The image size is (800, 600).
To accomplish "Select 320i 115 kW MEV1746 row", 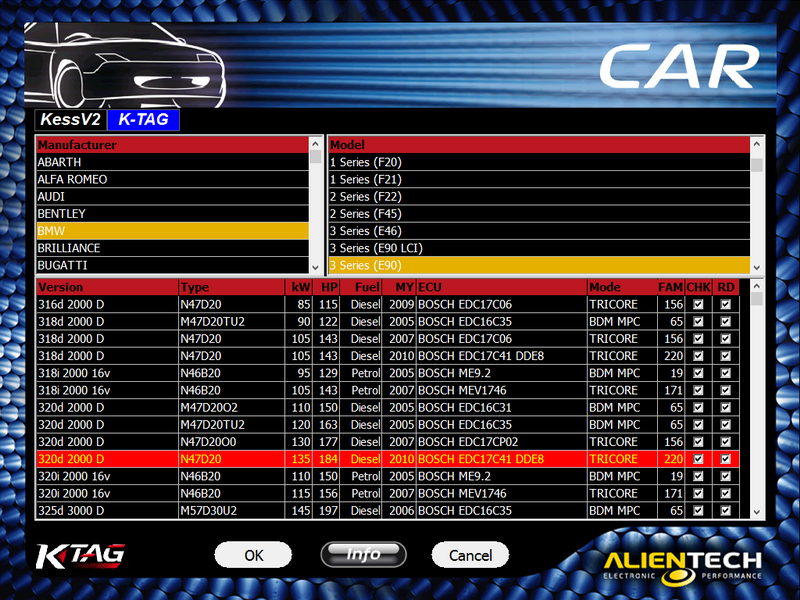I will (388, 493).
